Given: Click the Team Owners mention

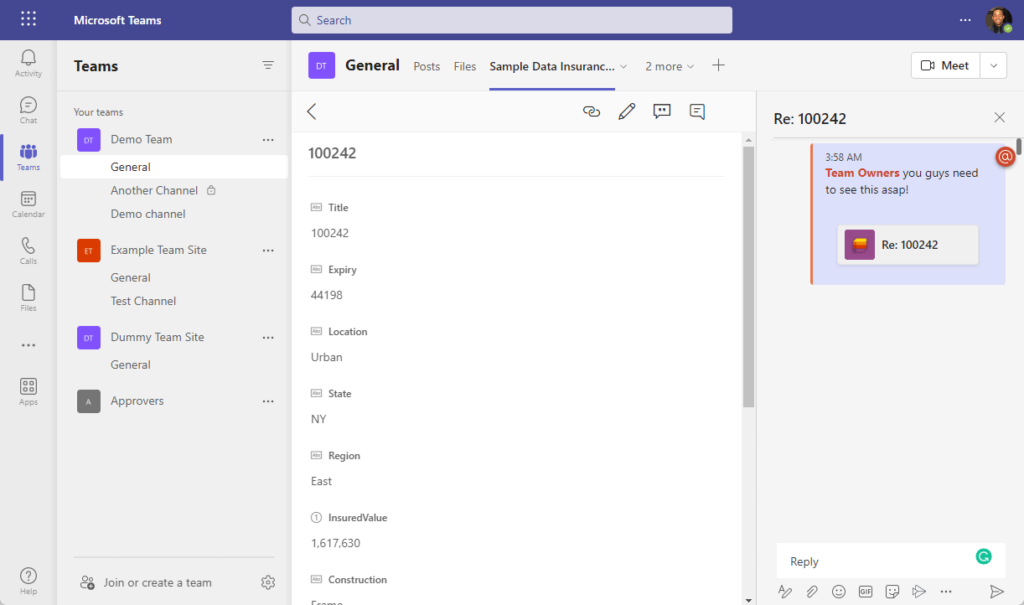Looking at the screenshot, I should point(862,173).
